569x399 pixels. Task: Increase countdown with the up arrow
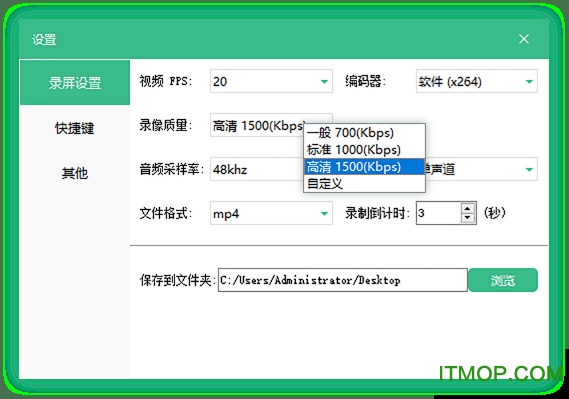tap(468, 209)
